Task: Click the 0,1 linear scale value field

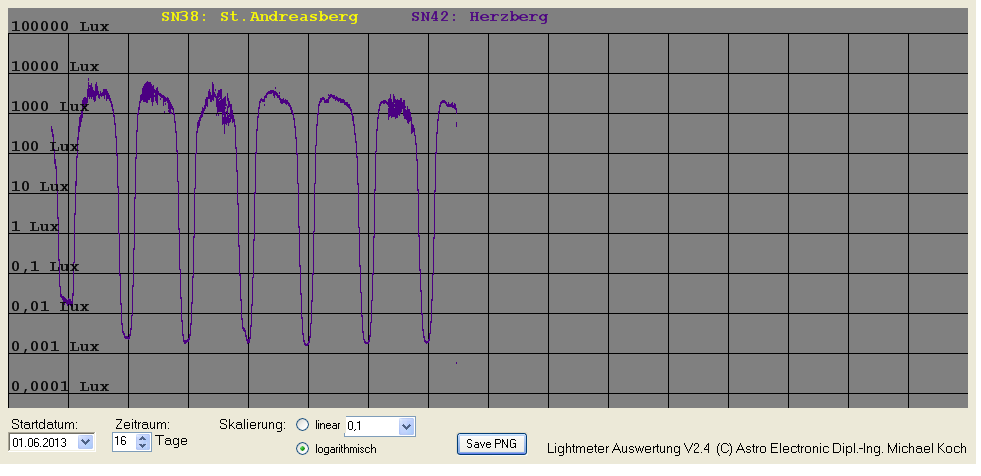Action: tap(372, 427)
